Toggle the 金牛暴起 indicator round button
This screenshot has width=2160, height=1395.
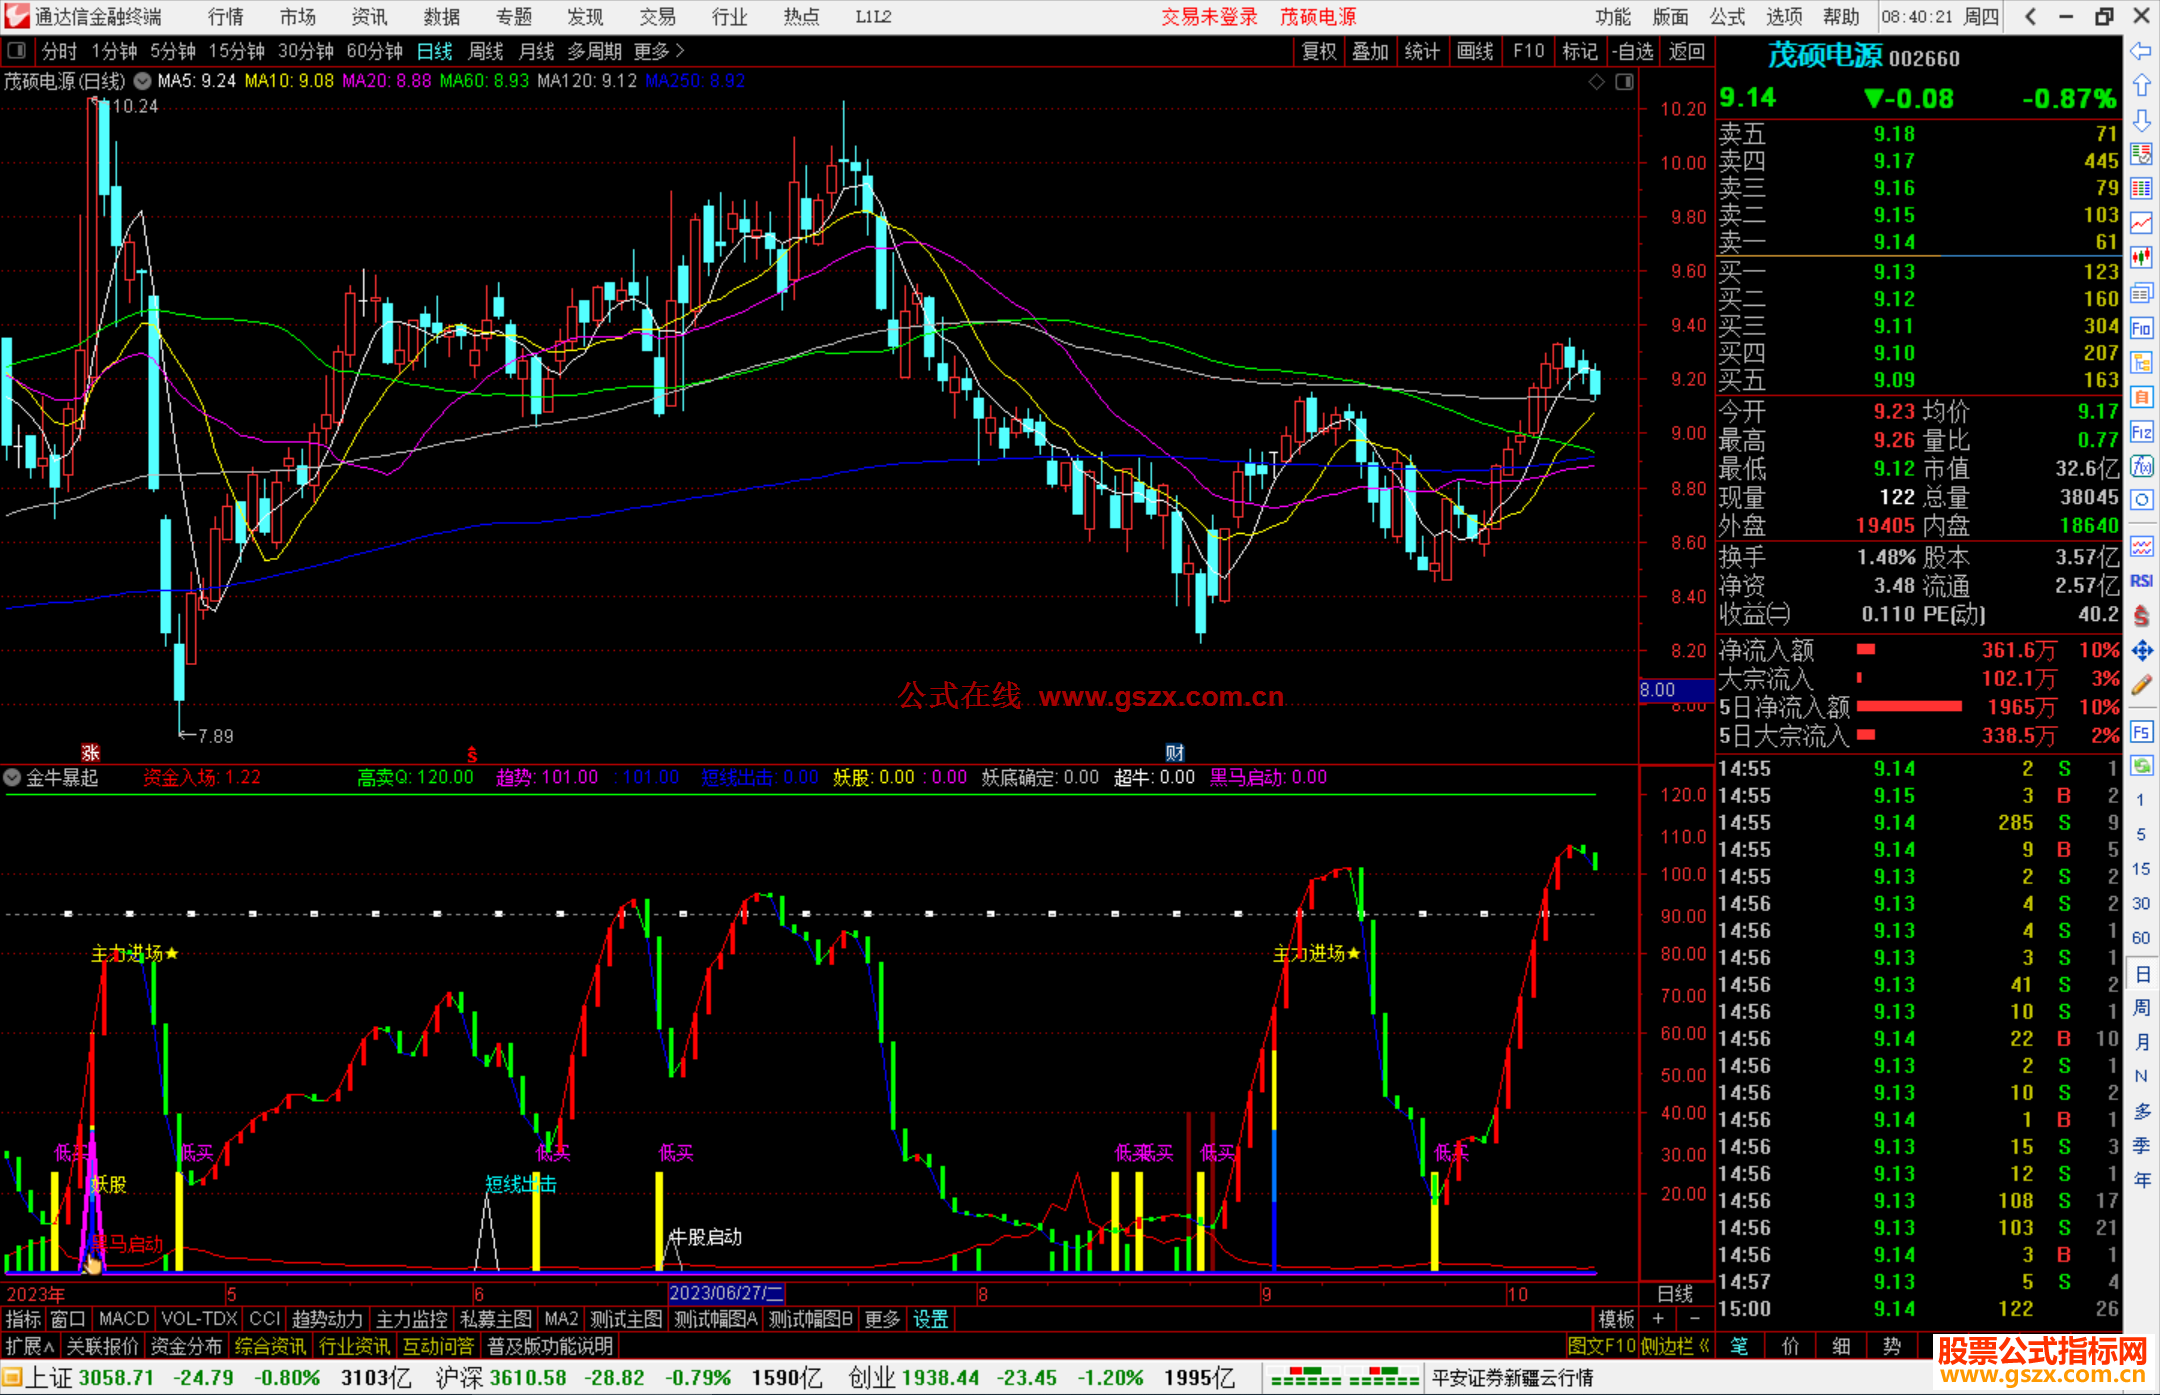(12, 777)
